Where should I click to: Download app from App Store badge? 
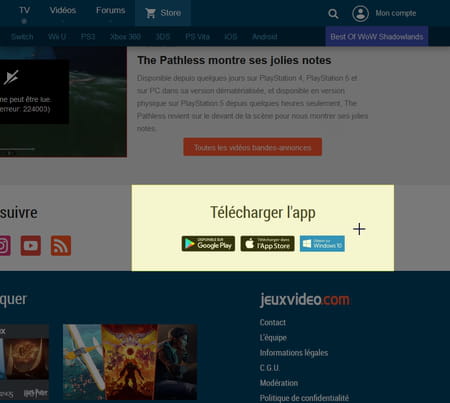coord(268,244)
